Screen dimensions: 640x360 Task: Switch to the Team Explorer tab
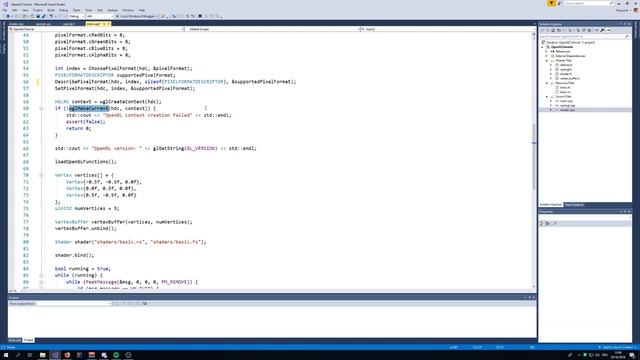click(574, 204)
